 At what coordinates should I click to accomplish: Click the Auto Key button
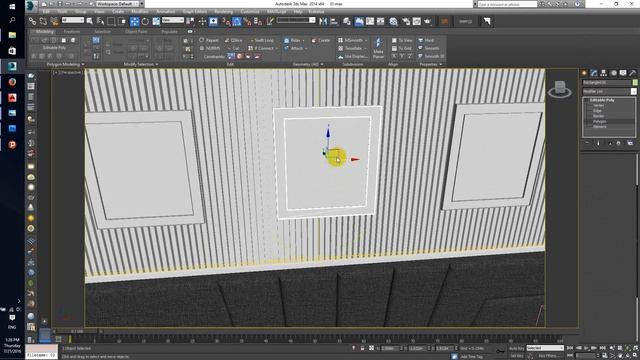[x=516, y=348]
